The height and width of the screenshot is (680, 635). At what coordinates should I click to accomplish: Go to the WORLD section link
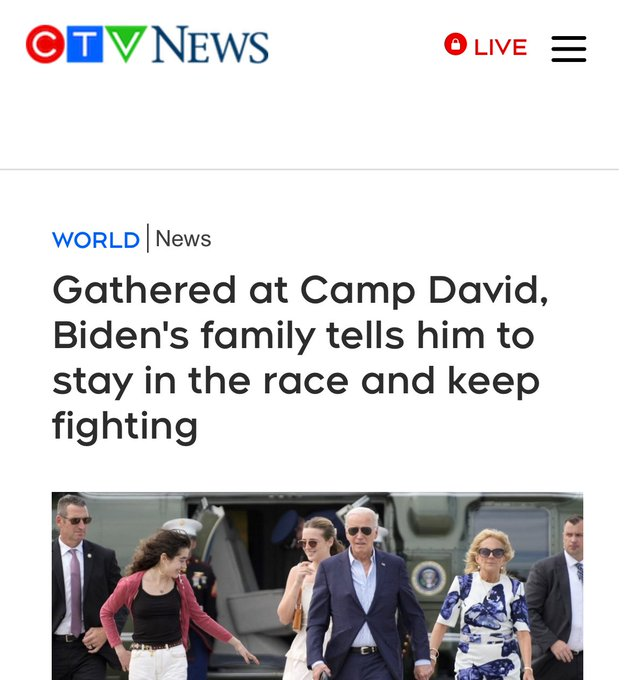click(x=96, y=240)
